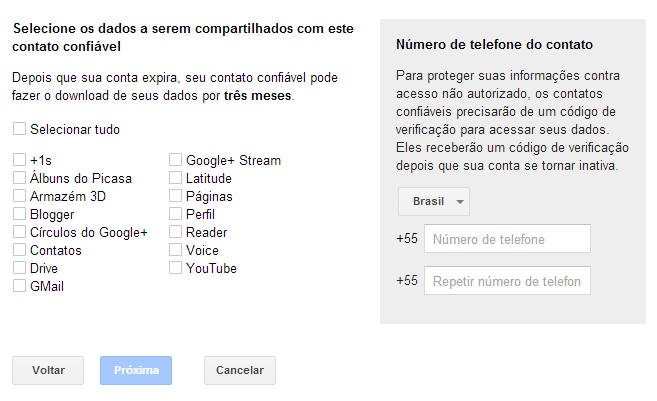Check the YouTube checkbox
The height and width of the screenshot is (401, 657).
pyautogui.click(x=176, y=268)
